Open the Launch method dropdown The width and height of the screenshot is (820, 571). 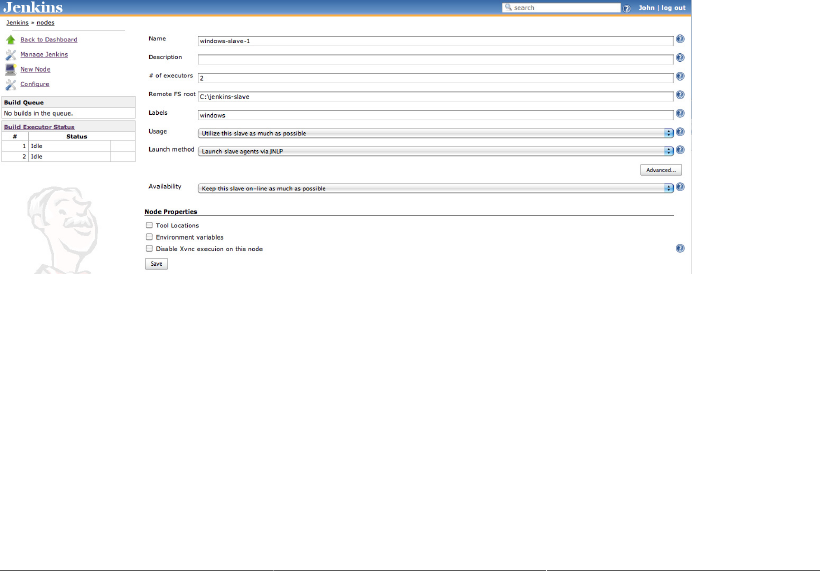[436, 151]
